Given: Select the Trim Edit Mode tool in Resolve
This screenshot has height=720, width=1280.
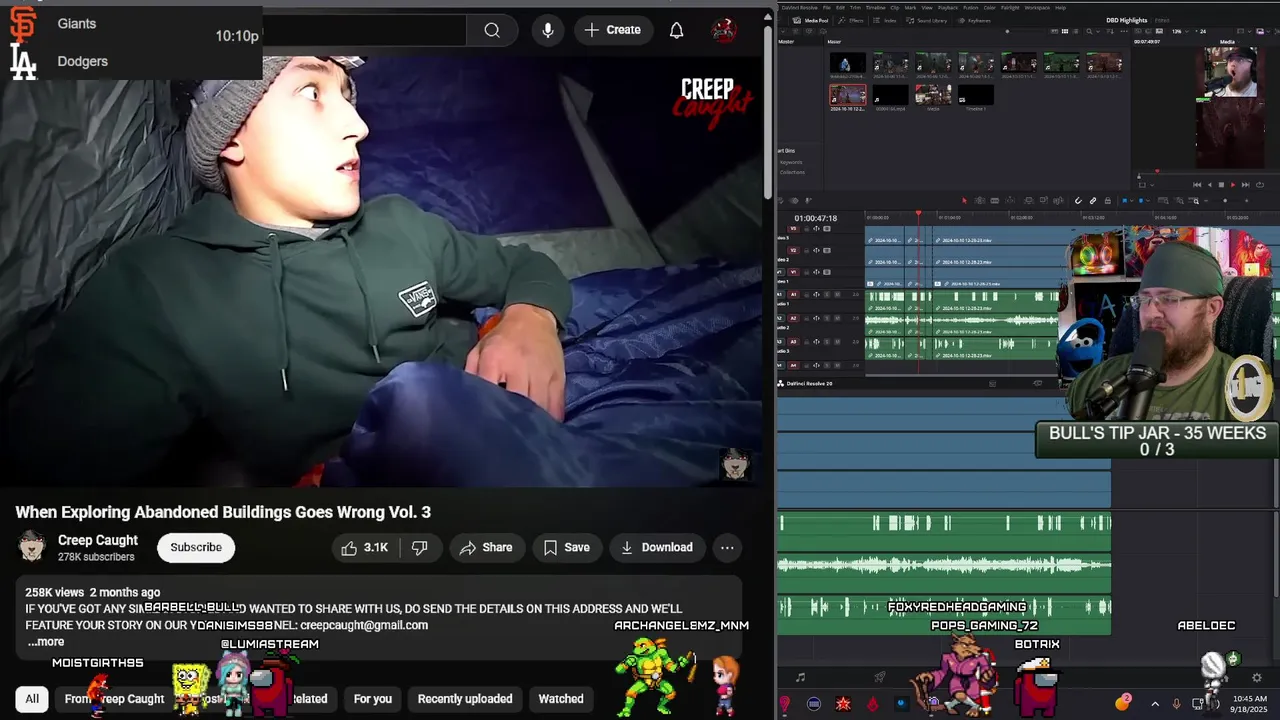Looking at the screenshot, I should tap(980, 201).
